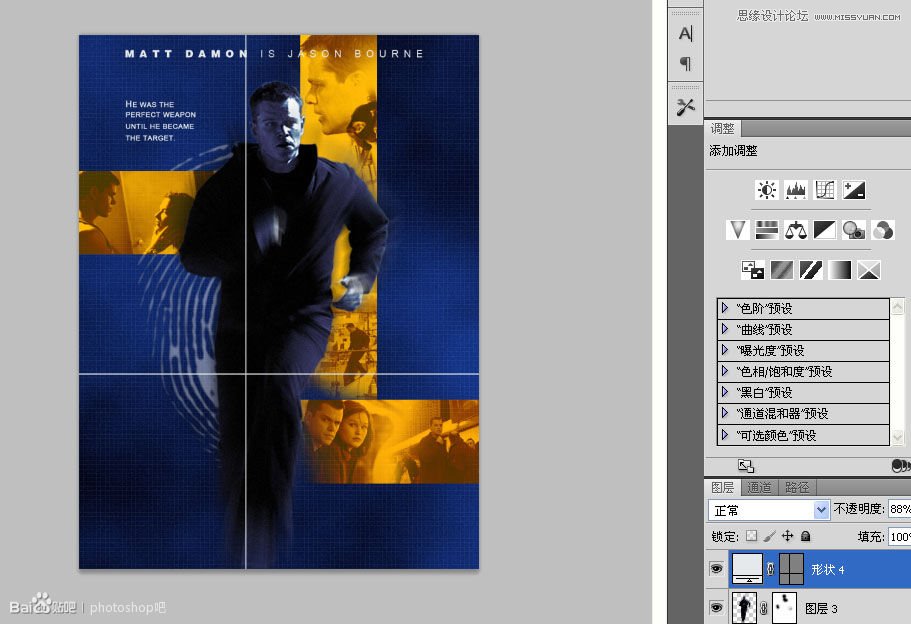Select the Brightness/Contrast adjustment icon

(x=767, y=190)
